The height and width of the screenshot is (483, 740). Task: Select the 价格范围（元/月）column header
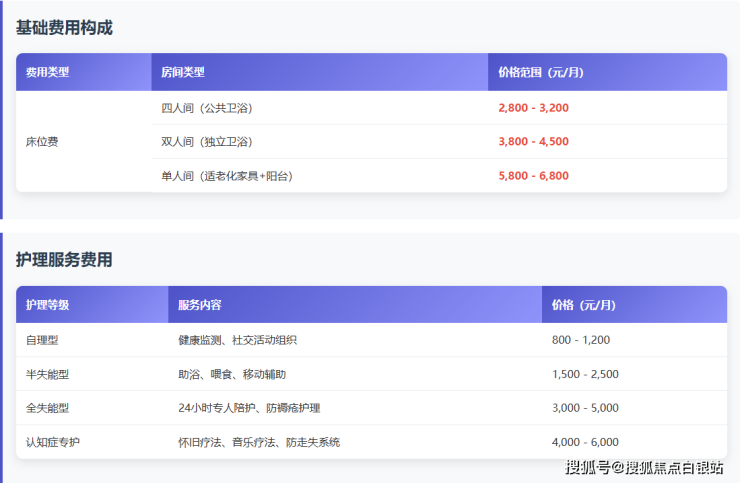[x=540, y=72]
